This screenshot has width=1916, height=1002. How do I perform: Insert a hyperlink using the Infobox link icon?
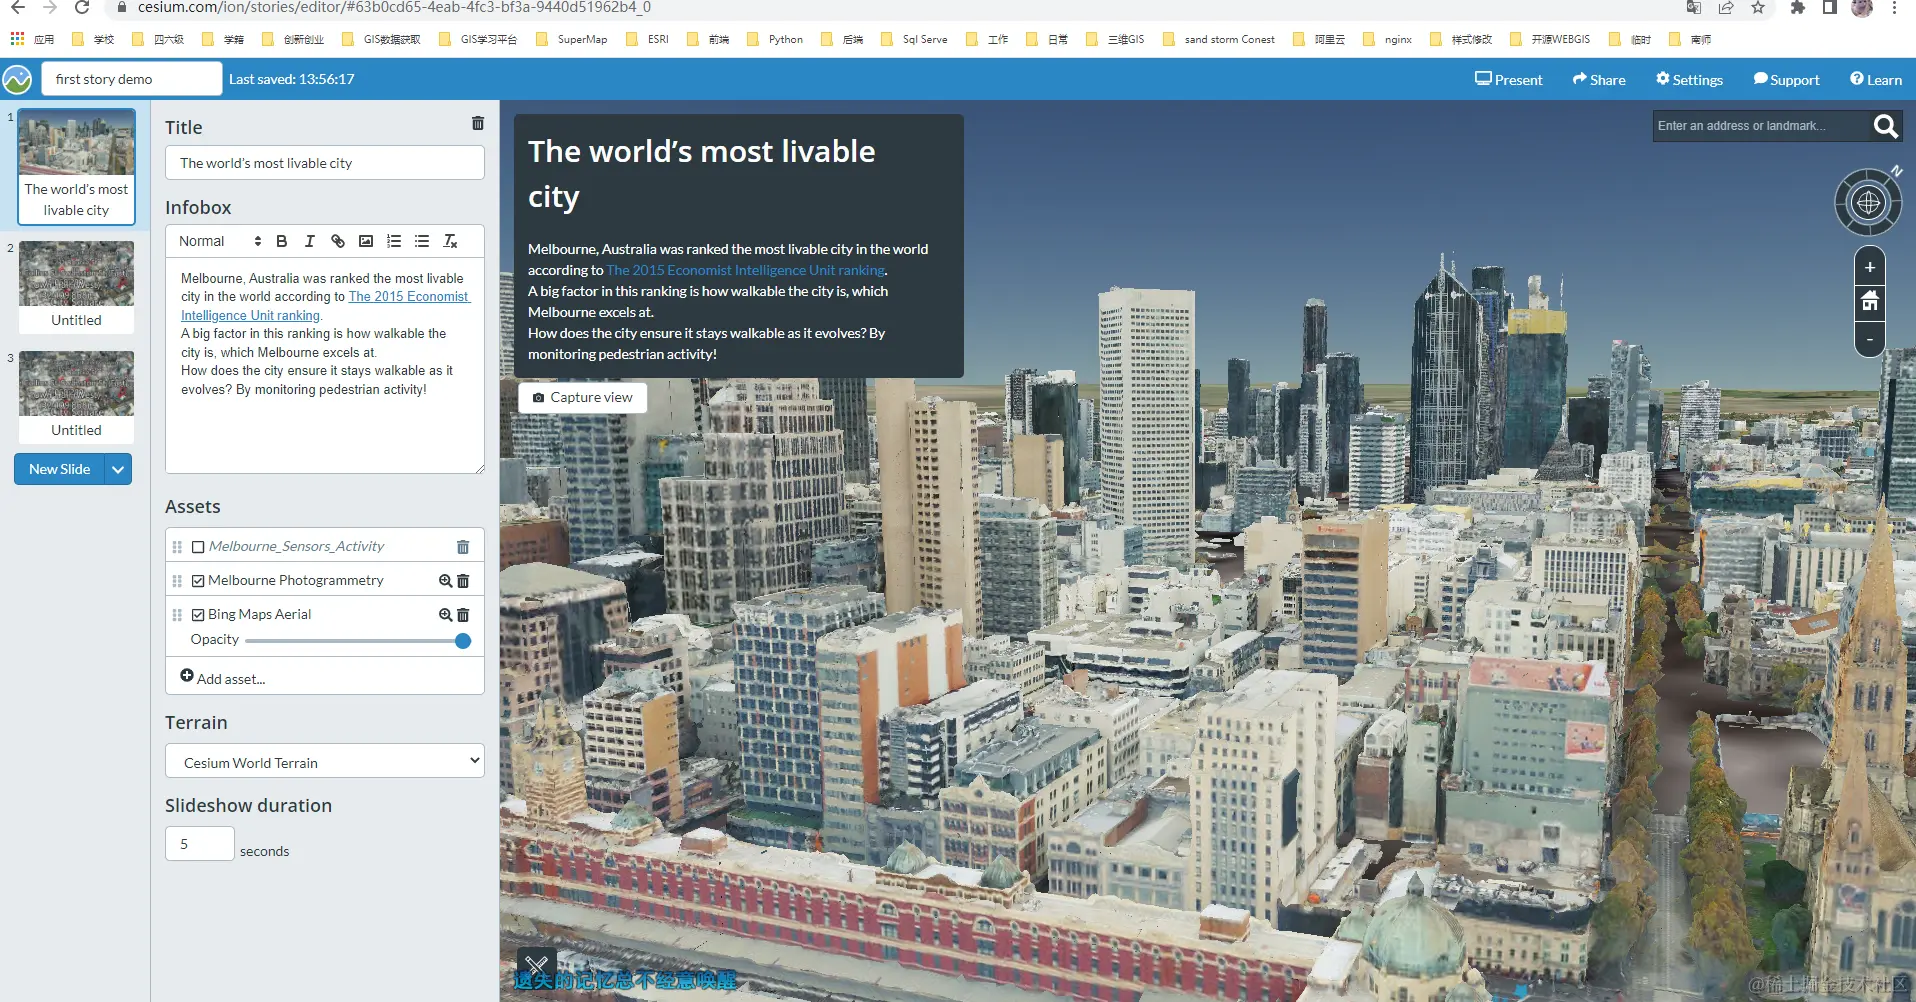pyautogui.click(x=338, y=241)
